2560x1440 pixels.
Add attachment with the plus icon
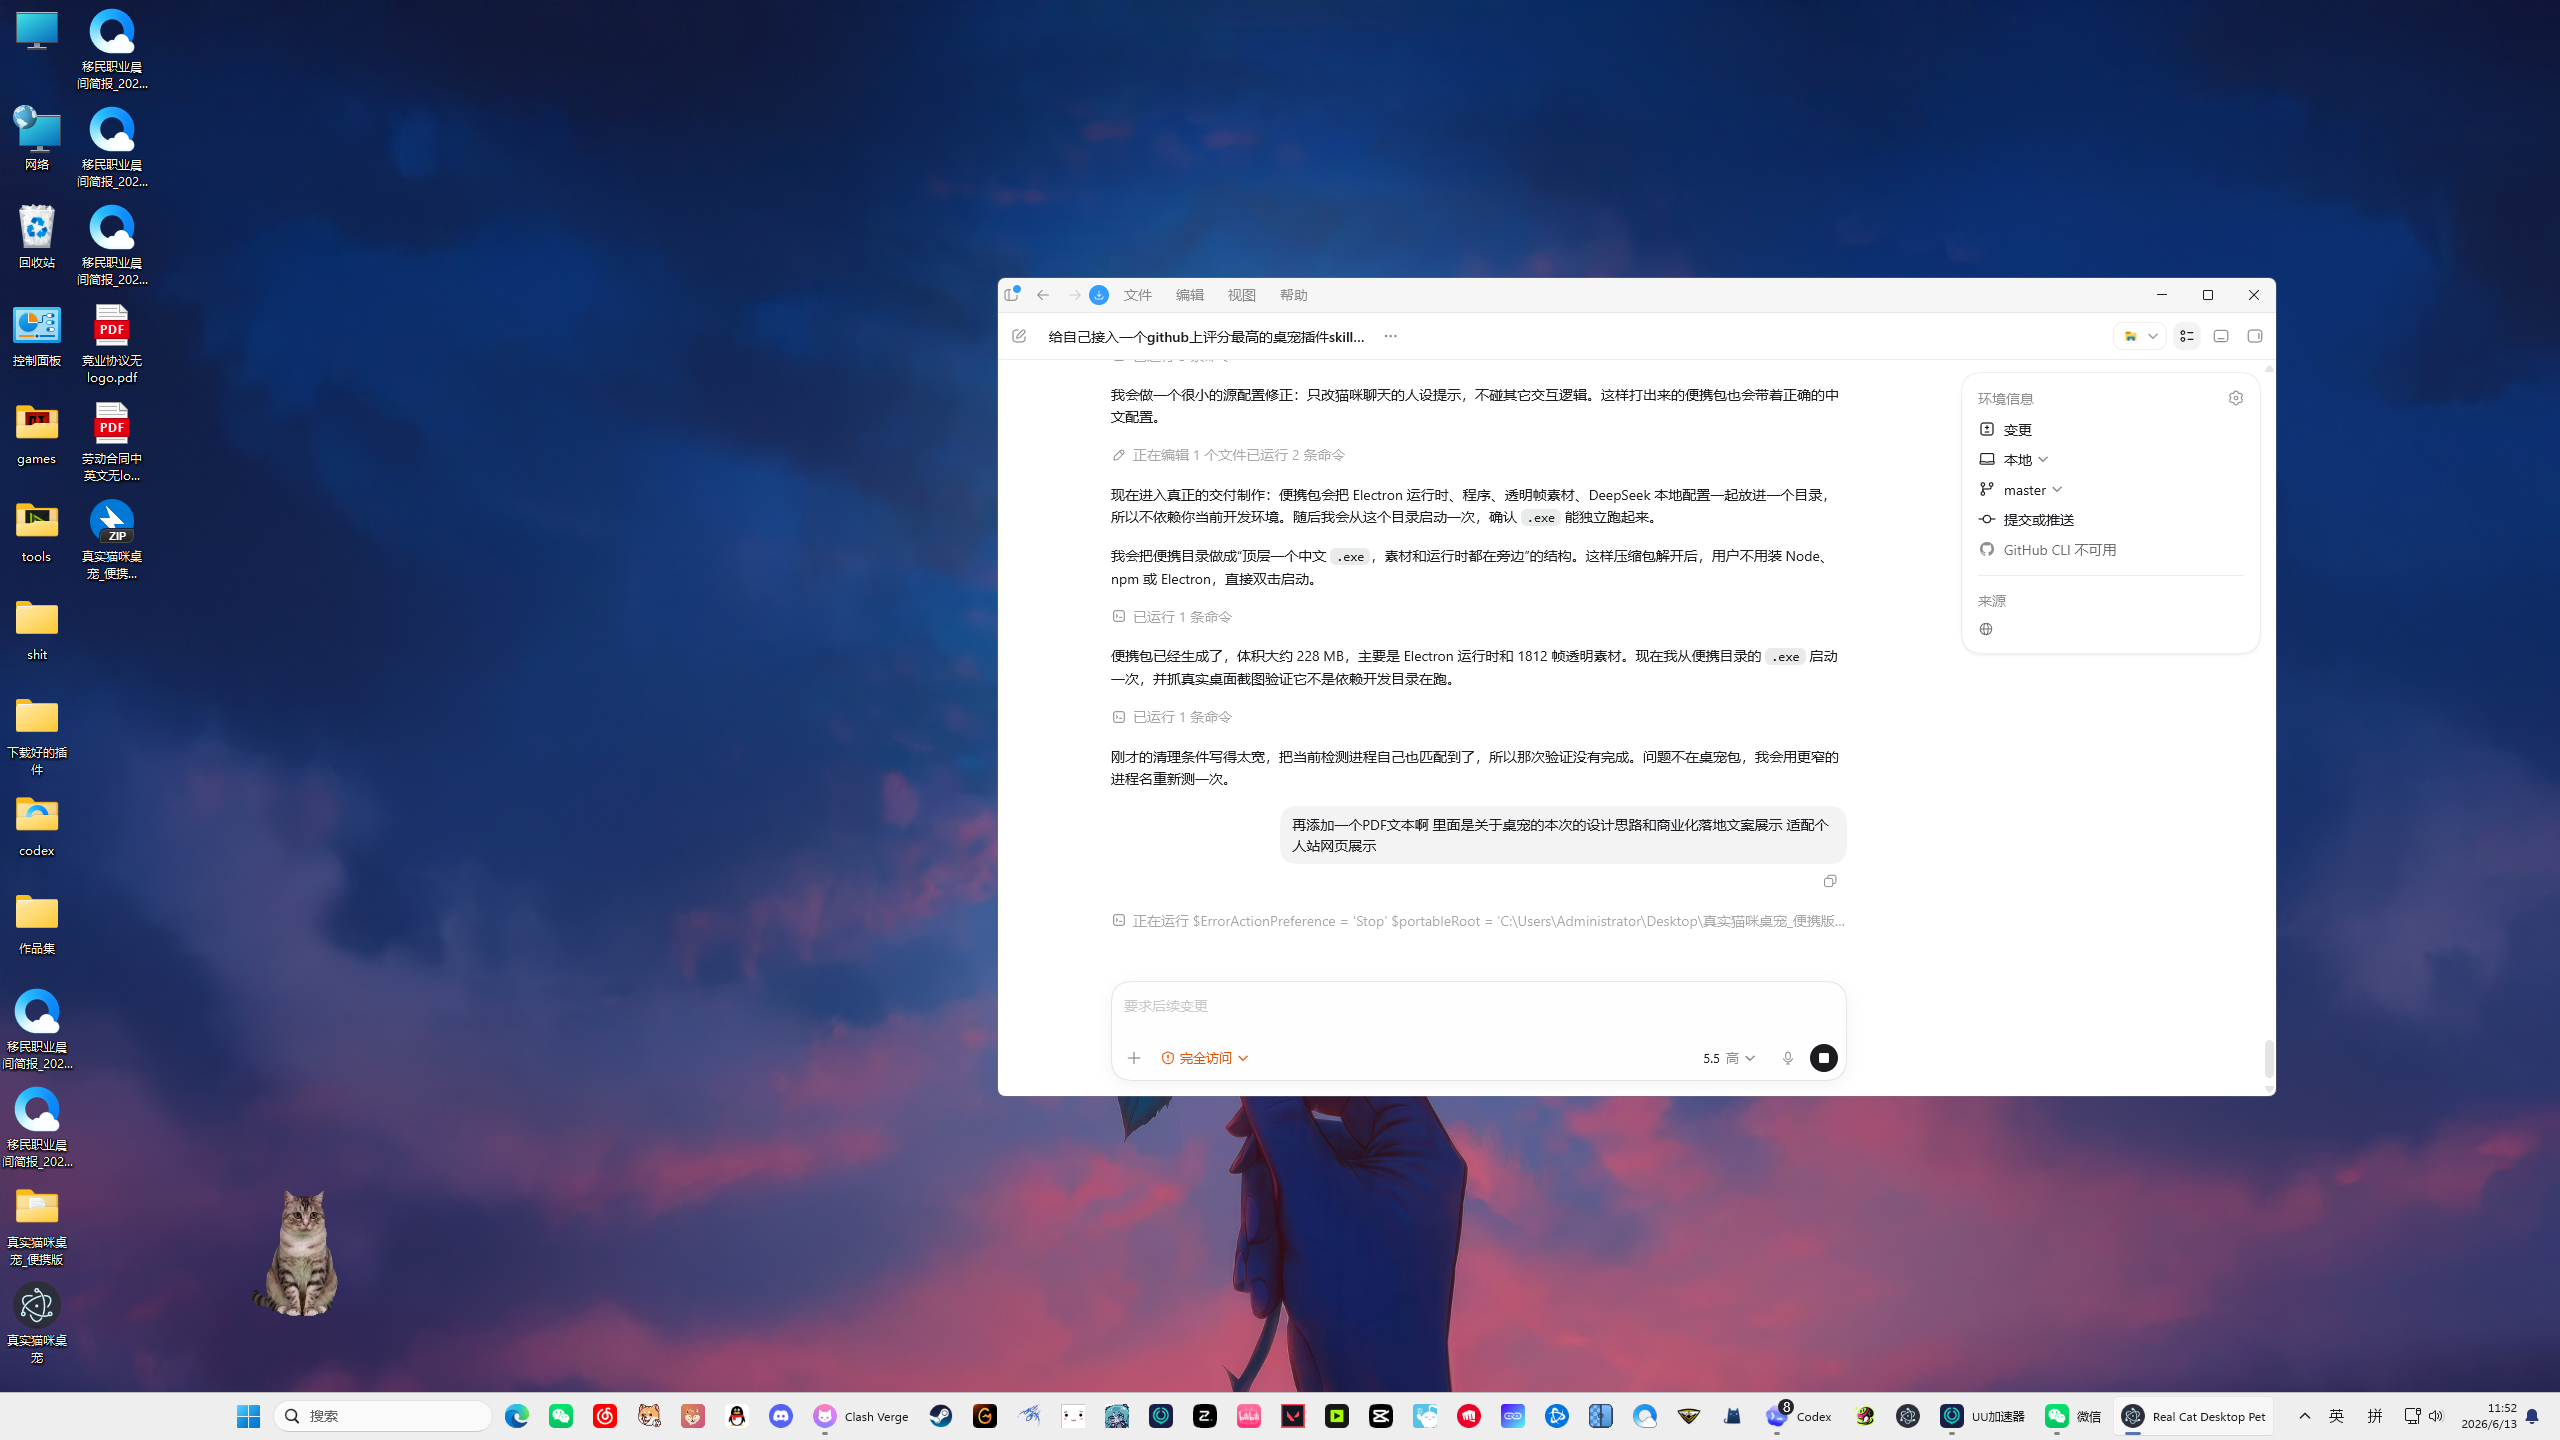point(1134,1058)
